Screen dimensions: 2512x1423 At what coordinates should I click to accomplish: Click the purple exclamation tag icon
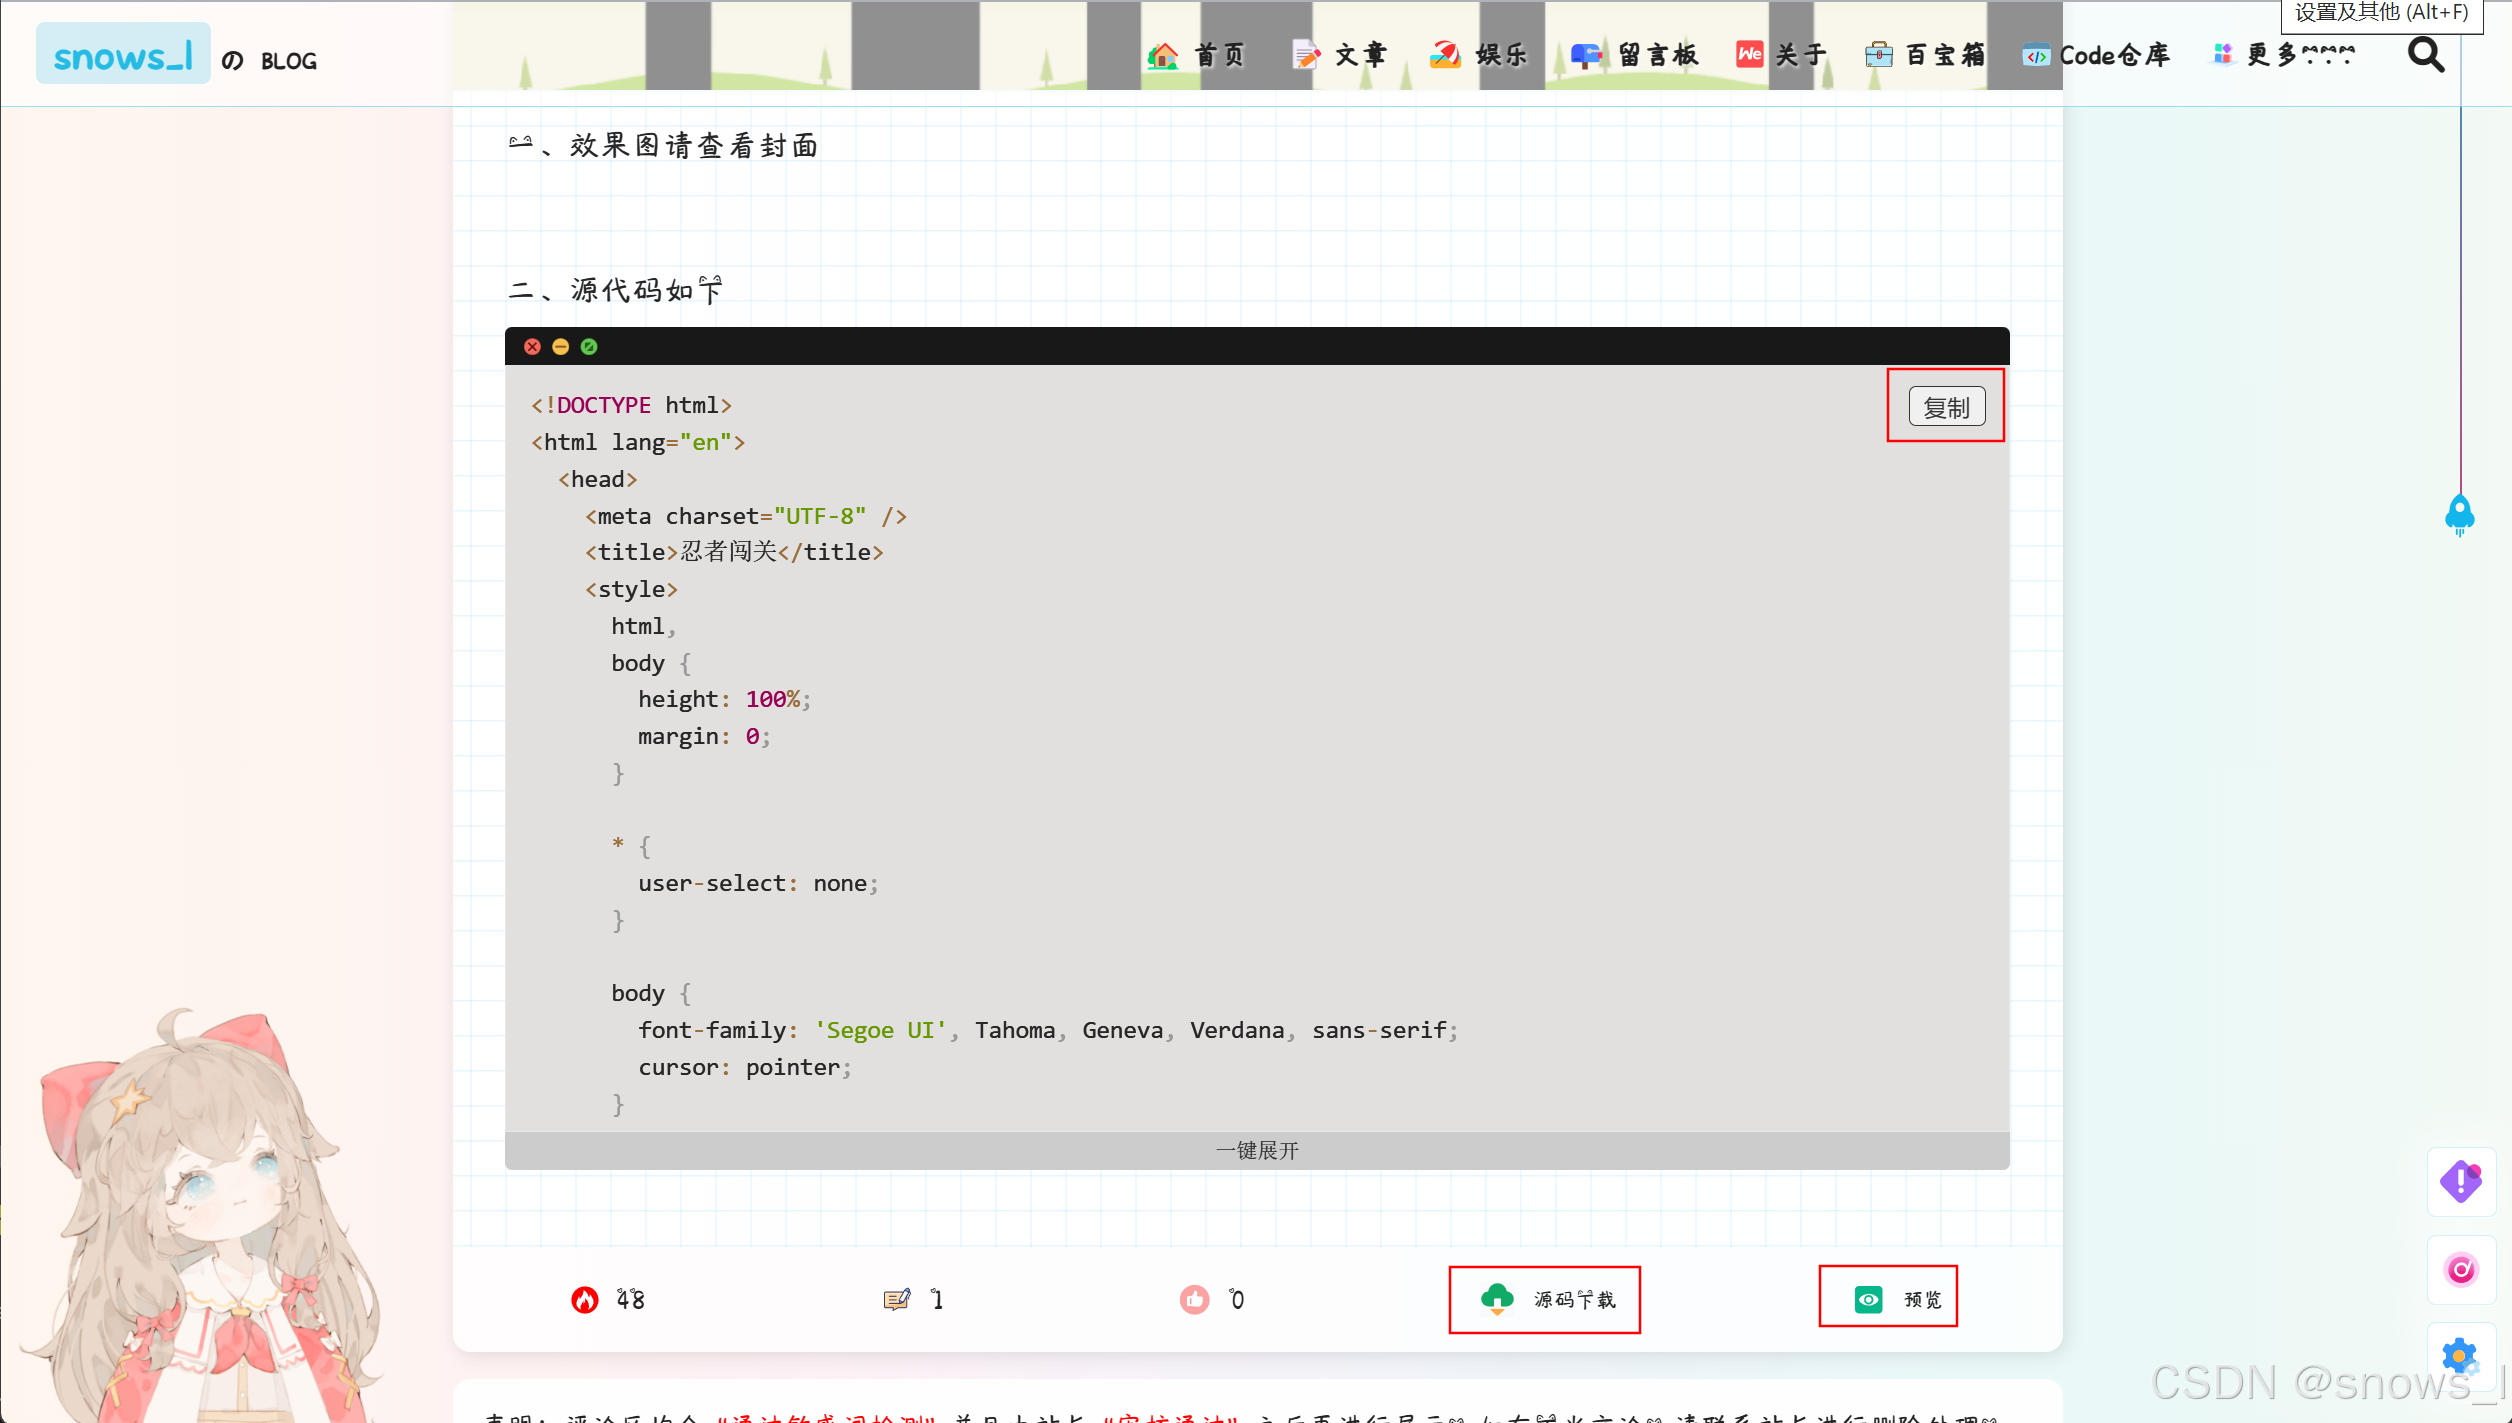click(x=2460, y=1181)
